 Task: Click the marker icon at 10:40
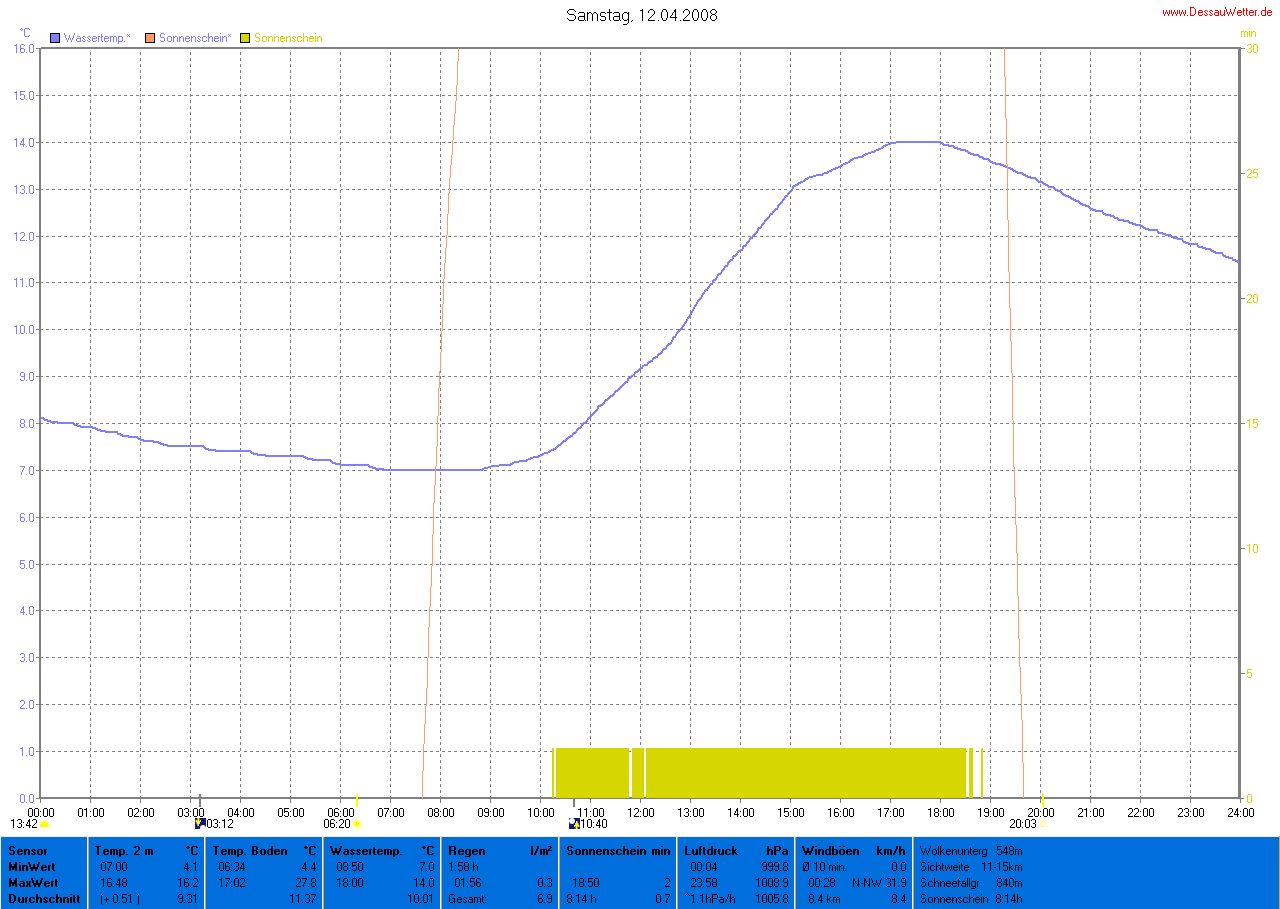(574, 824)
